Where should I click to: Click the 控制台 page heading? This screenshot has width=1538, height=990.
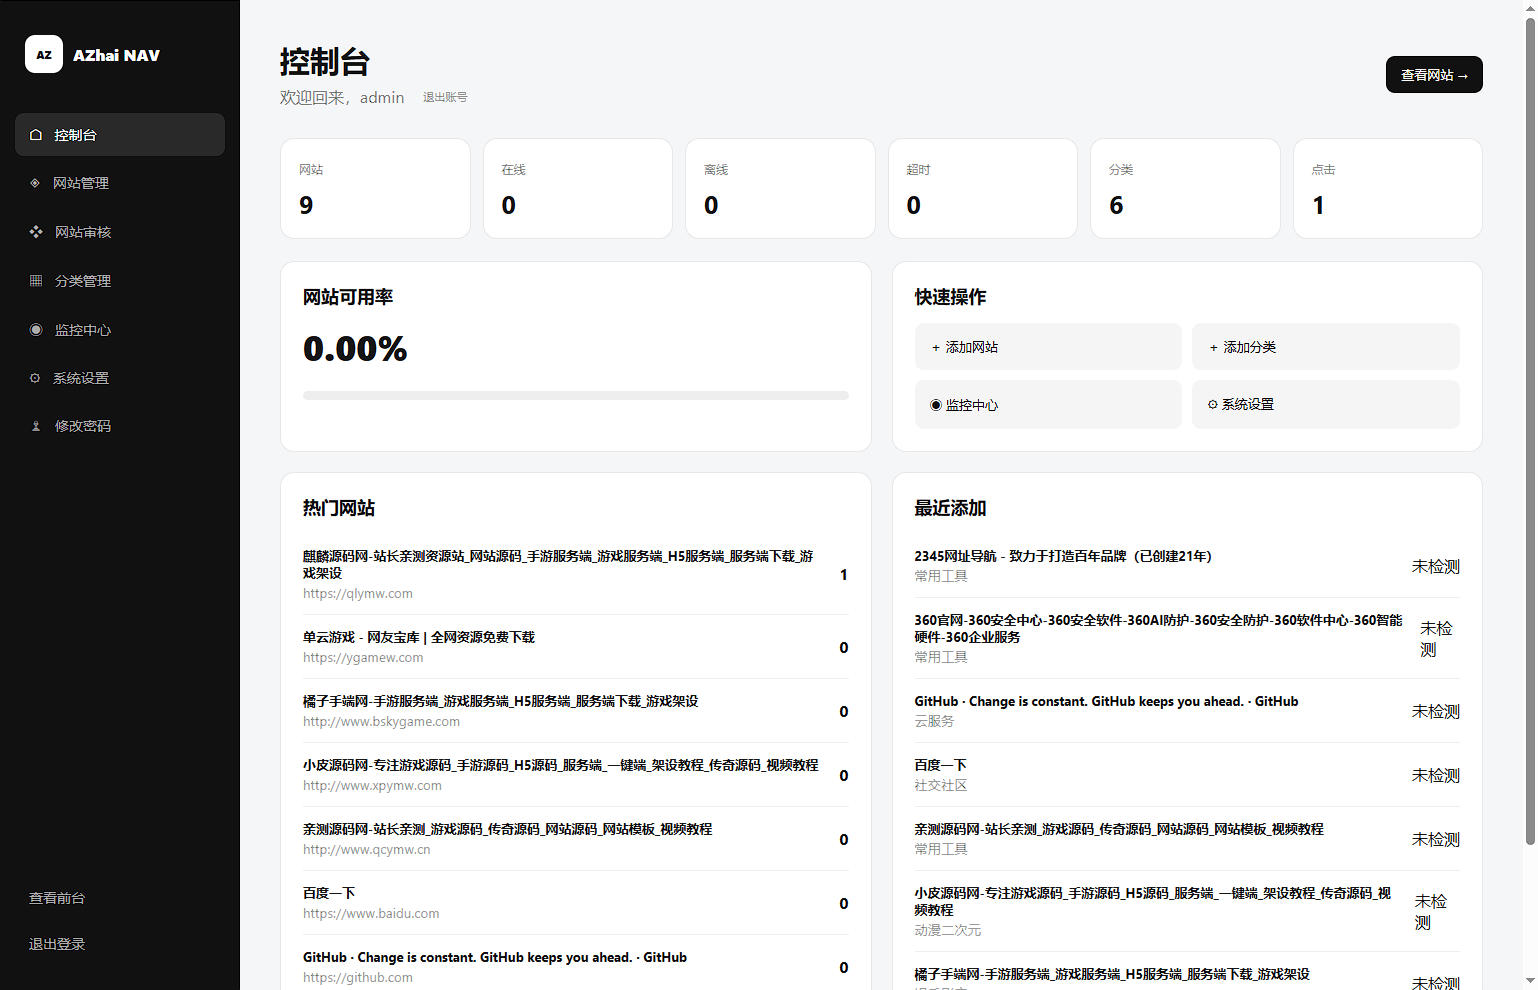[x=325, y=62]
